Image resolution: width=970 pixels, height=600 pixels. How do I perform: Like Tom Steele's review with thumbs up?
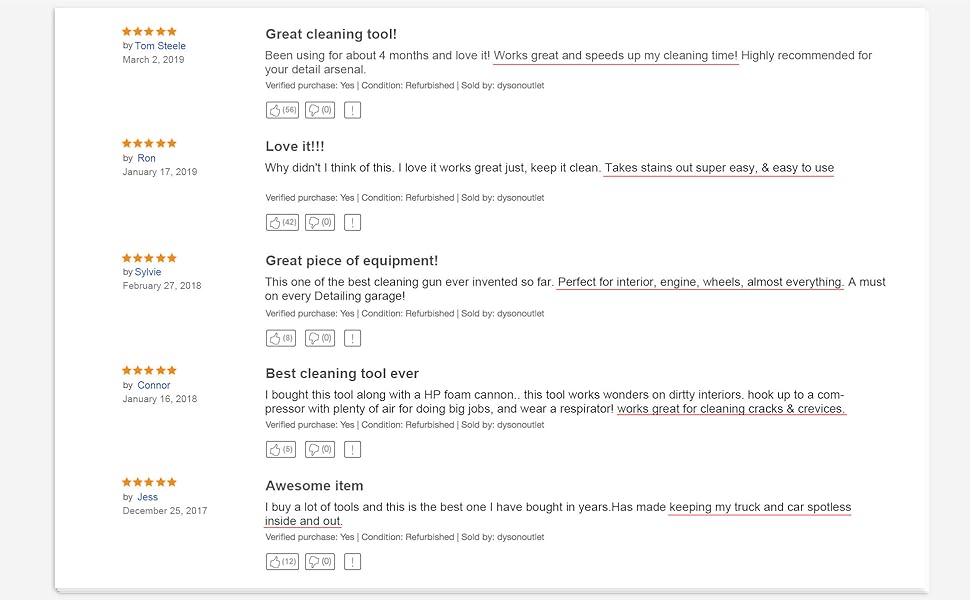[281, 110]
